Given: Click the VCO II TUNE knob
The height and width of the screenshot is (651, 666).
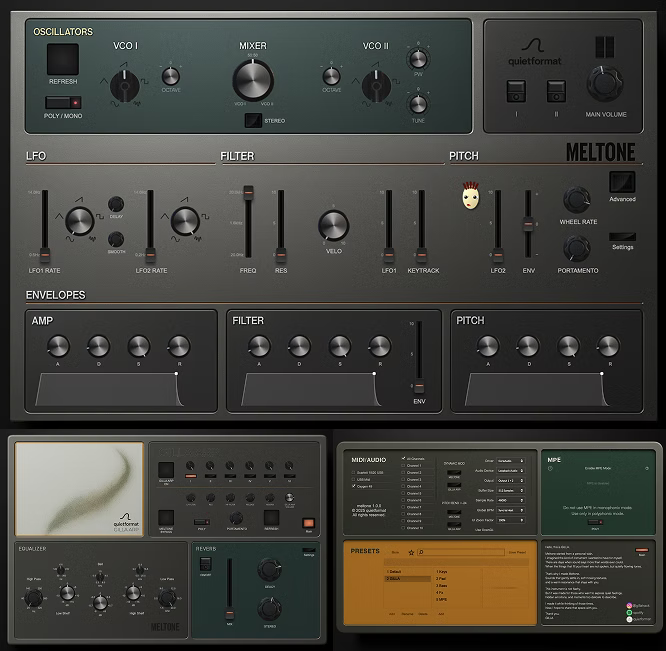Looking at the screenshot, I should click(418, 104).
